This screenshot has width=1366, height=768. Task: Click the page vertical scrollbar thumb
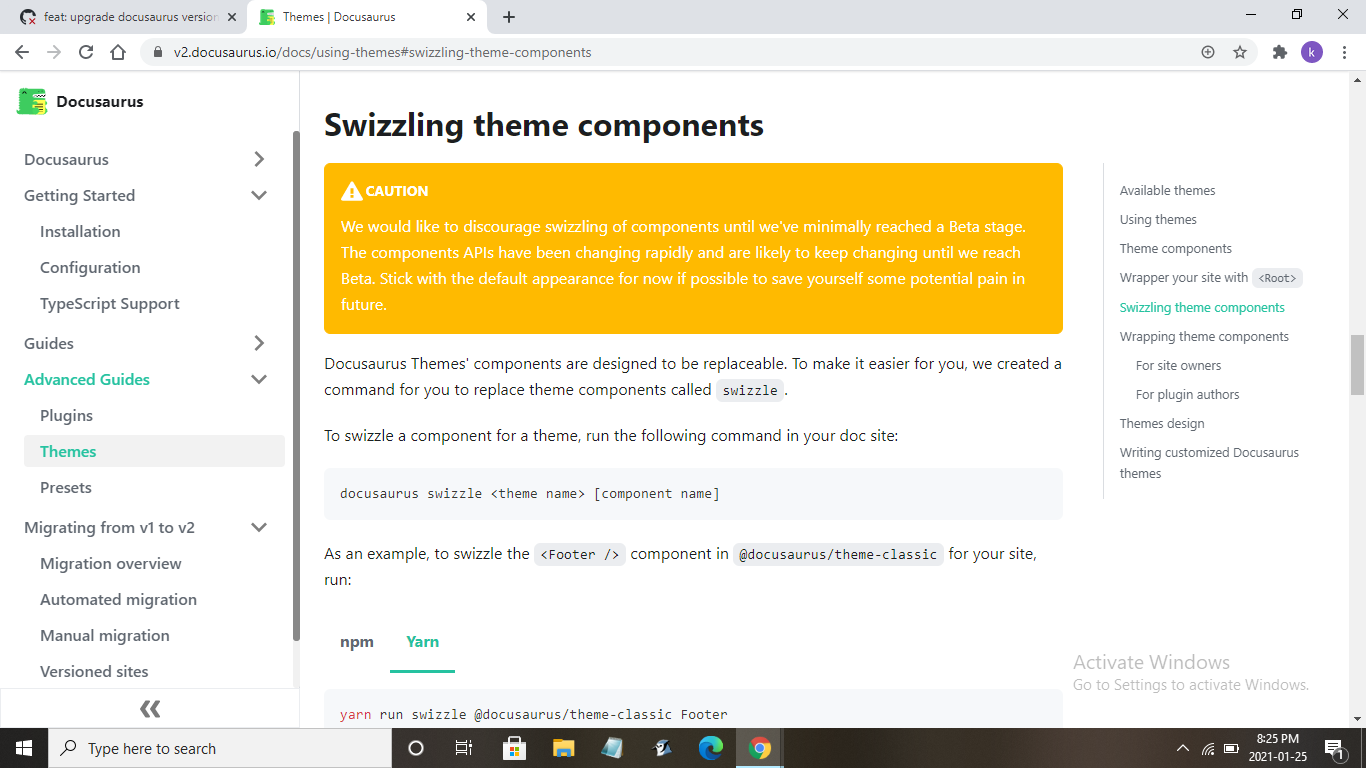tap(1357, 365)
